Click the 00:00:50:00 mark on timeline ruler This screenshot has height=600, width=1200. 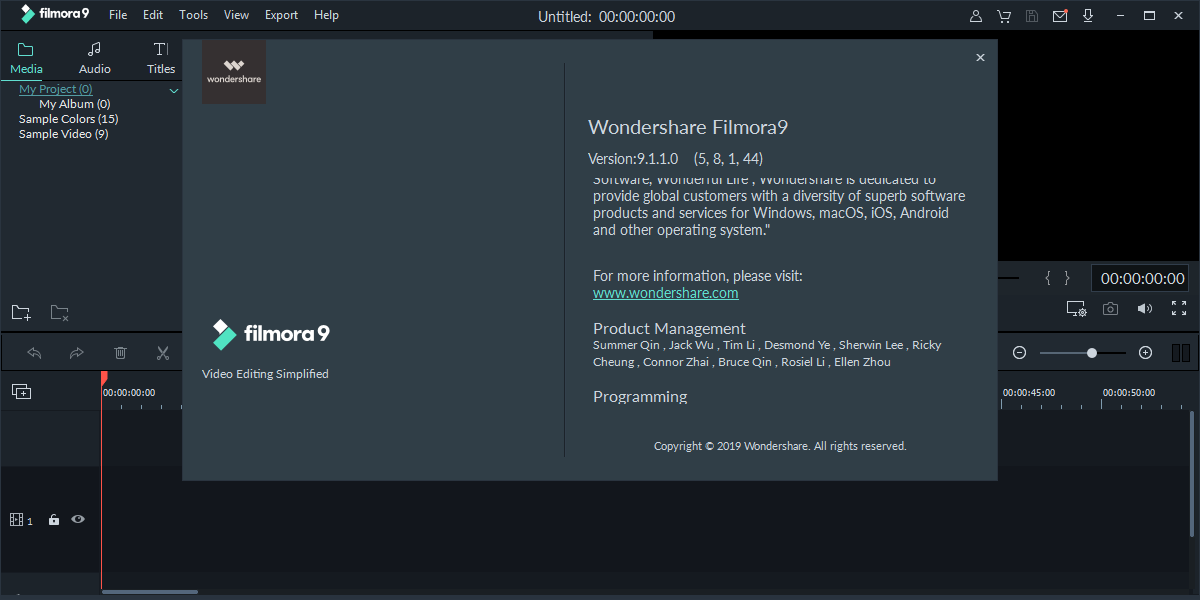click(1129, 393)
